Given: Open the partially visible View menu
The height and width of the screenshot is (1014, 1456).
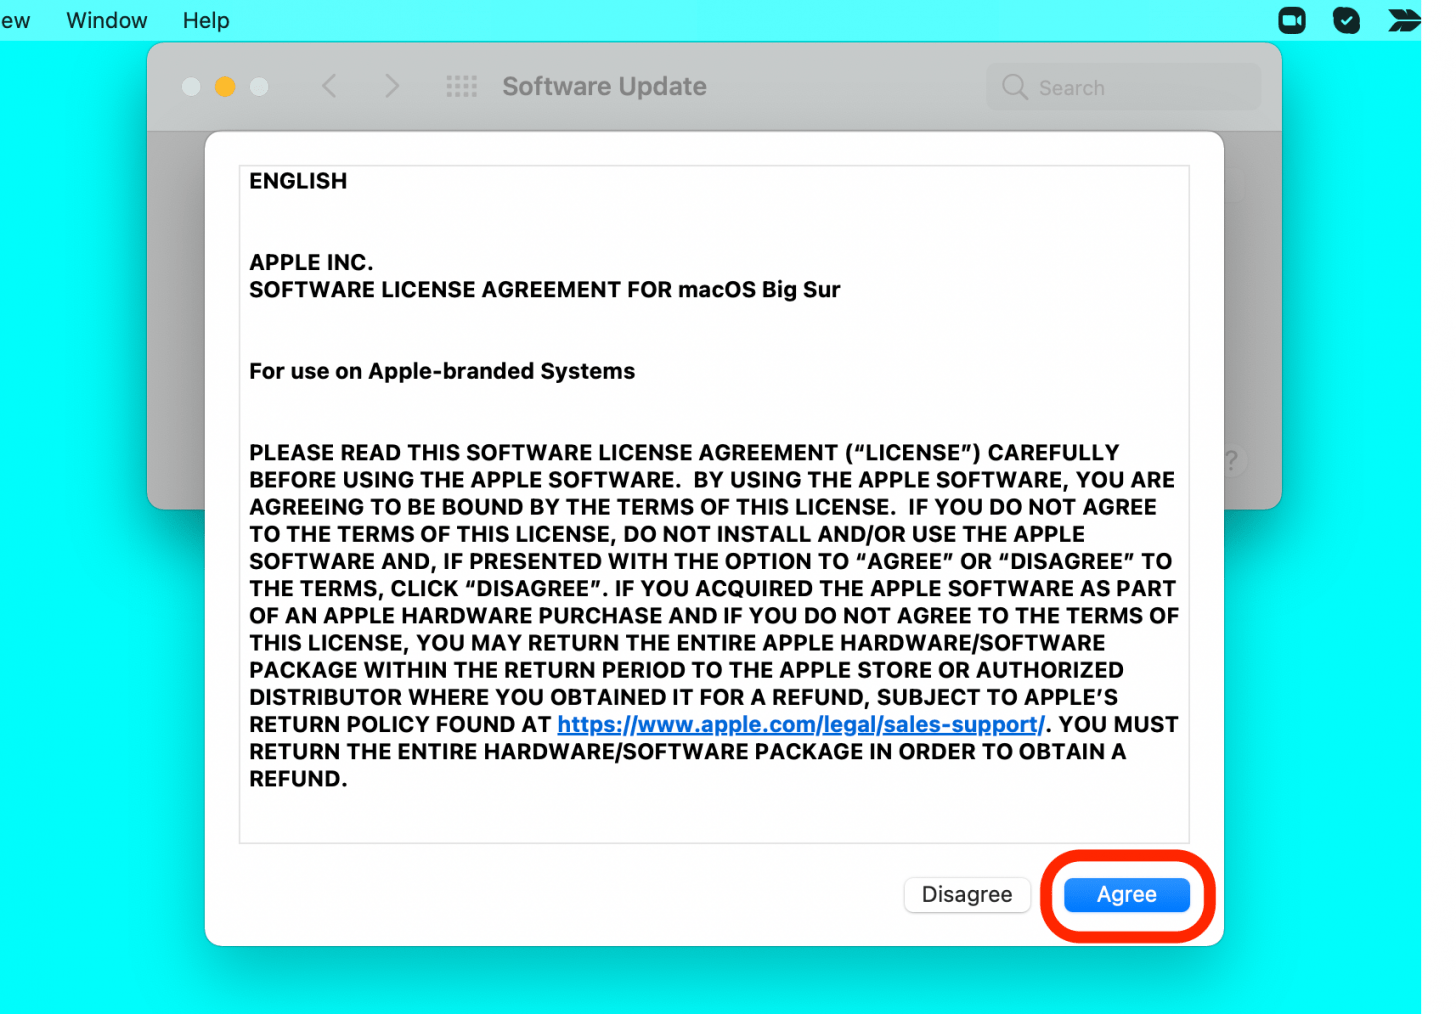Looking at the screenshot, I should 12,20.
